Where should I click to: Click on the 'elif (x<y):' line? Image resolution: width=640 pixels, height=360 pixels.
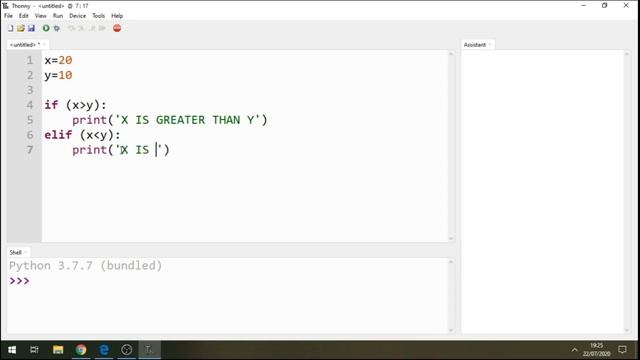(82, 135)
